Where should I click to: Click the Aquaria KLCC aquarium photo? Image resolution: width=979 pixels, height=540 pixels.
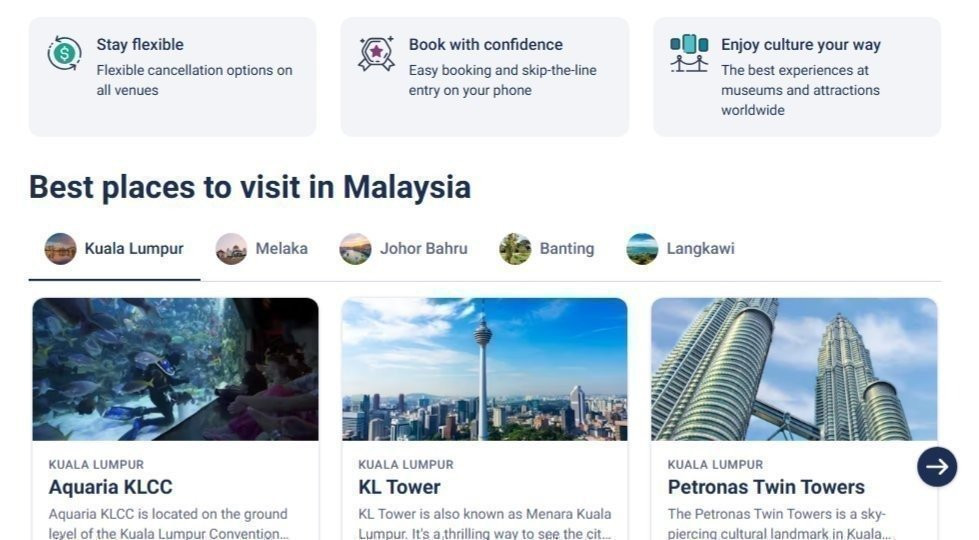click(175, 369)
